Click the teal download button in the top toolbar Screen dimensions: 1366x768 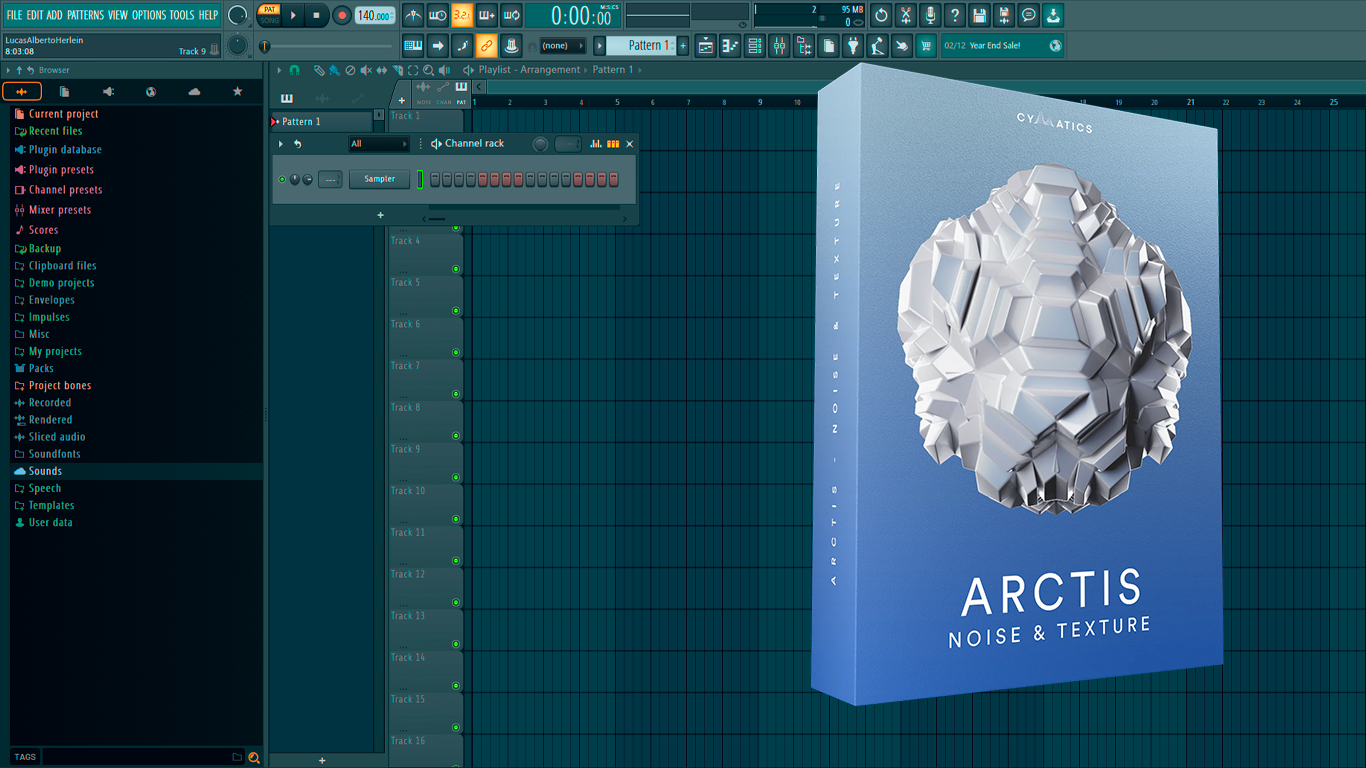(1053, 15)
